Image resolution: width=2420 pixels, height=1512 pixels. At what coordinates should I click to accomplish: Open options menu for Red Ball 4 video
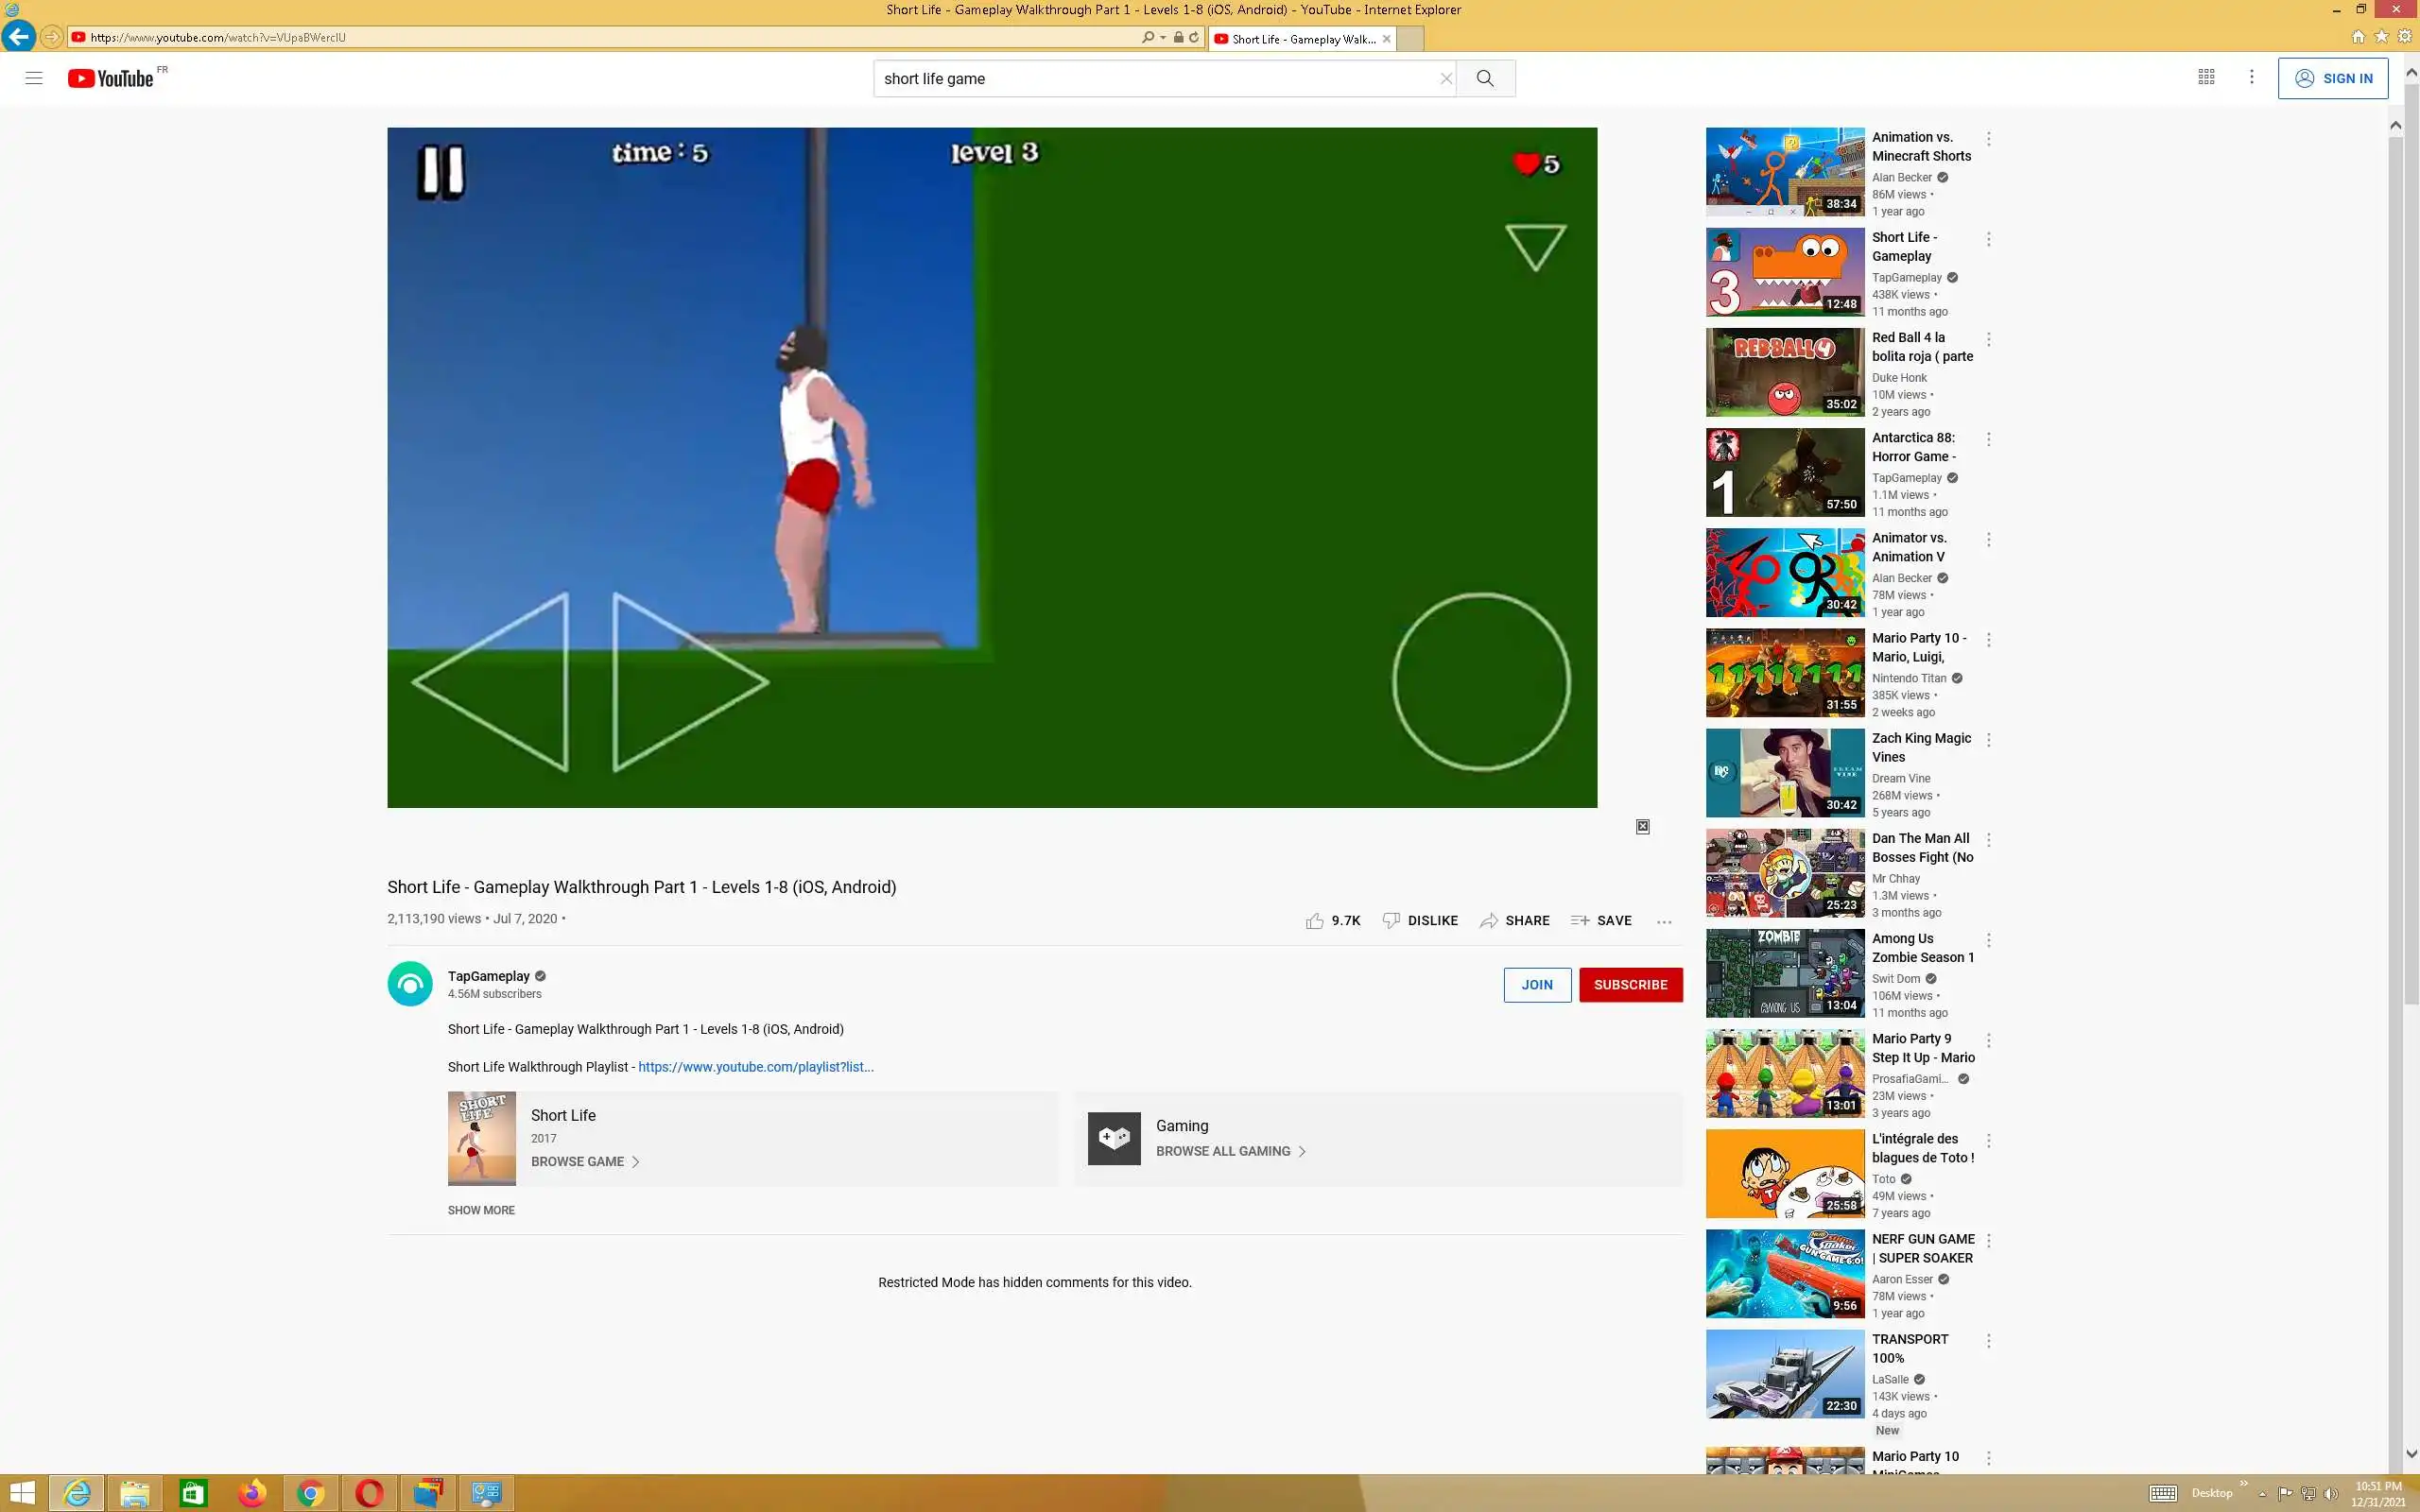pos(1988,340)
